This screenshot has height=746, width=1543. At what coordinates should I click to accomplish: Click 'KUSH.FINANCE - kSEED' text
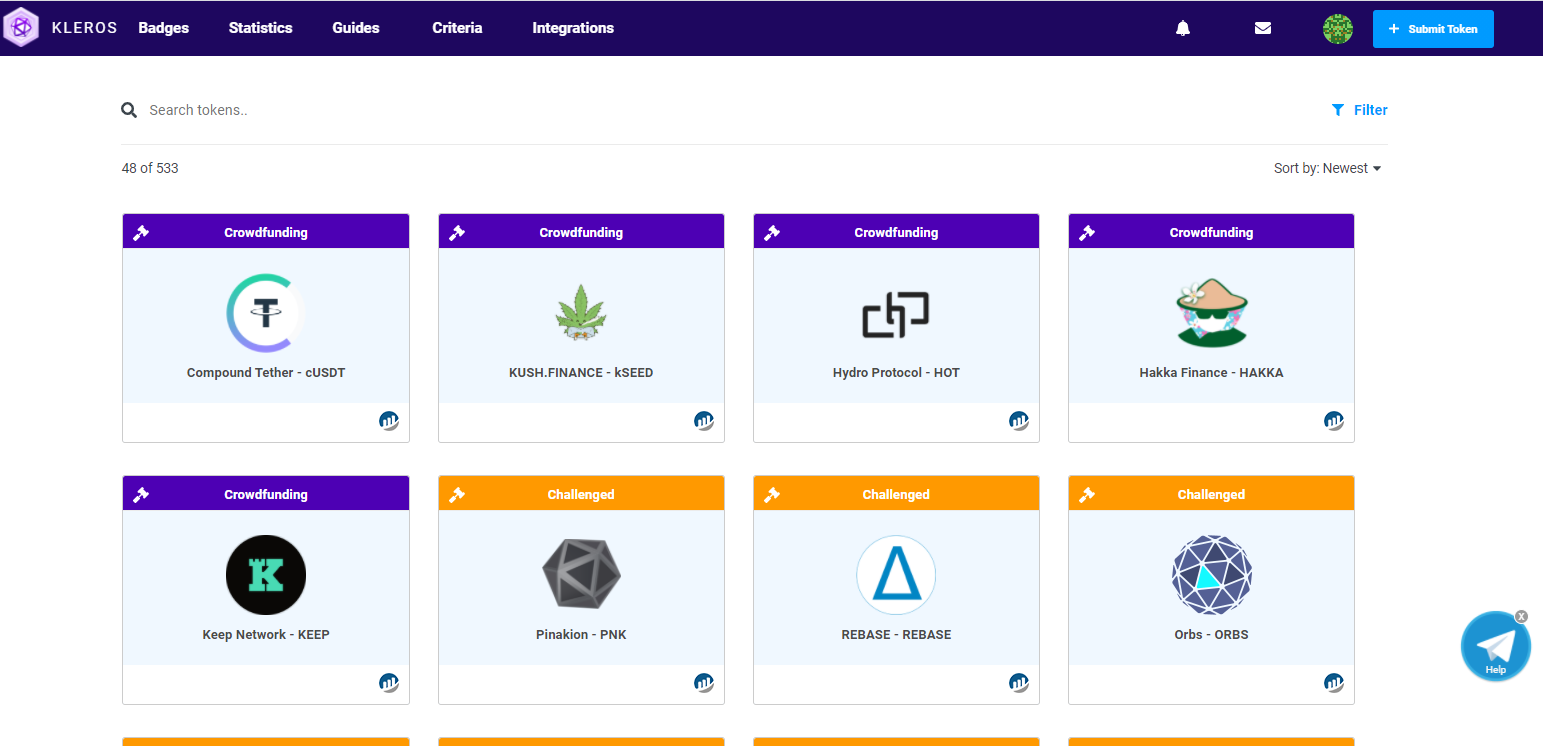coord(581,373)
